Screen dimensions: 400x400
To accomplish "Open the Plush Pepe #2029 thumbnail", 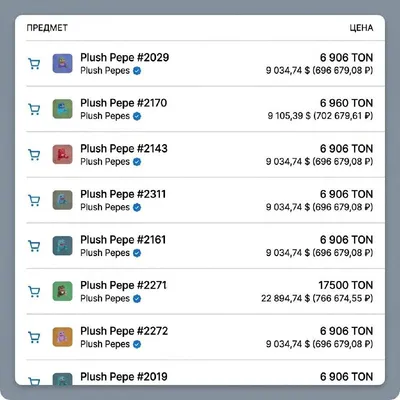I will pos(62,63).
